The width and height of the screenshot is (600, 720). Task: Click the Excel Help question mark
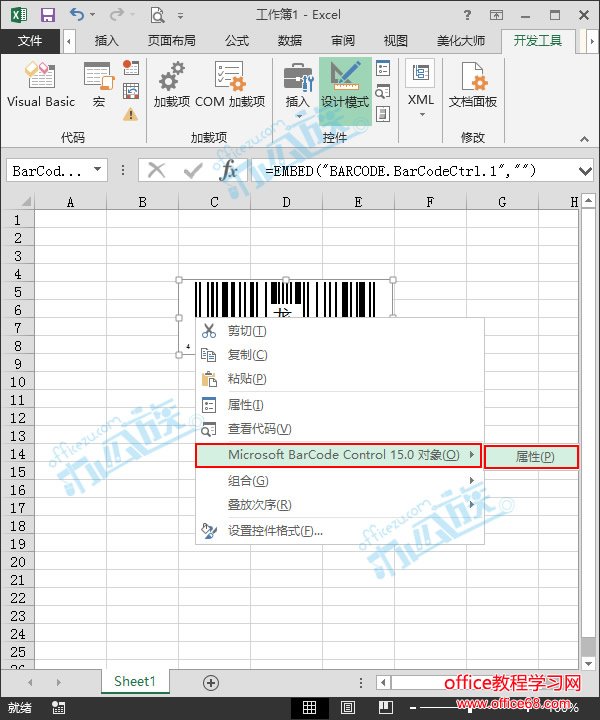coord(467,15)
